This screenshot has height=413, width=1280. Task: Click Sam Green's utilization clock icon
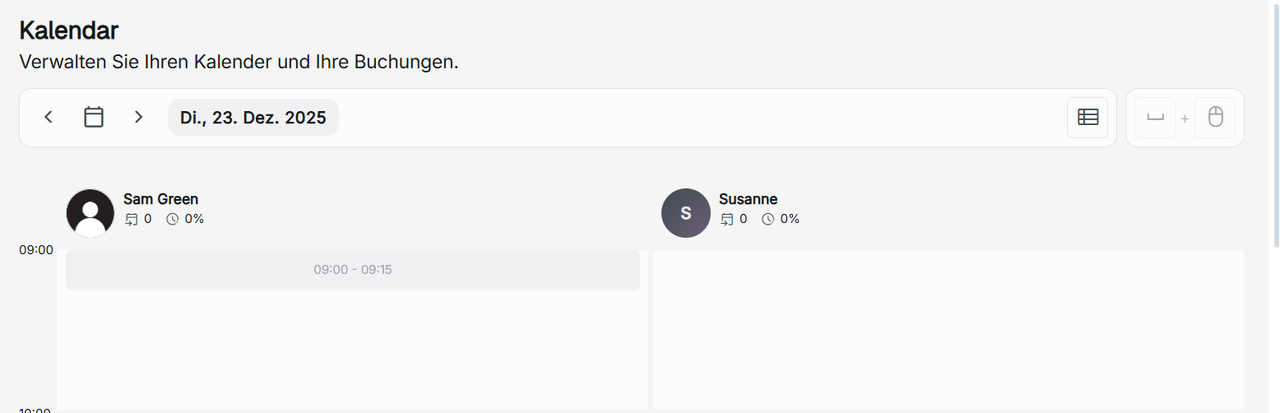point(172,219)
